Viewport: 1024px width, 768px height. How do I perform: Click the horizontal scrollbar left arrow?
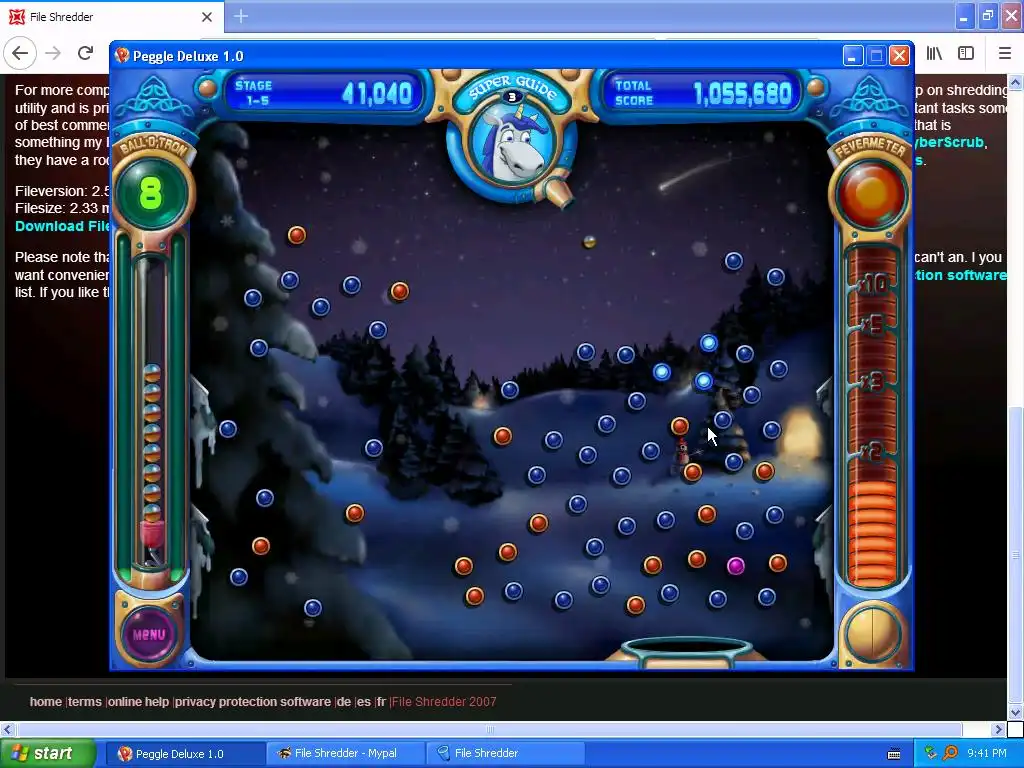point(7,729)
